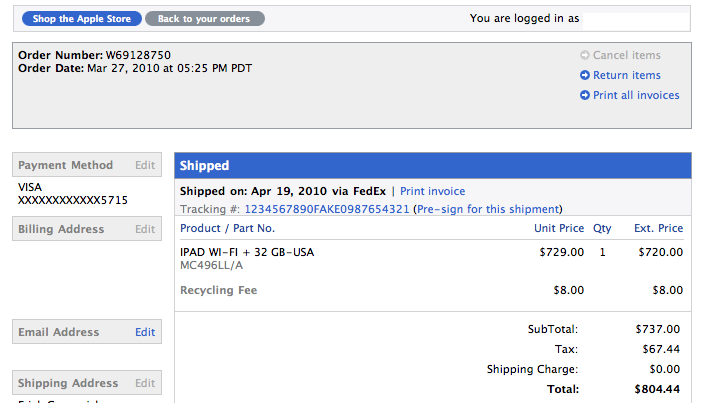The width and height of the screenshot is (722, 403).
Task: Click the greyed arrow icon beside Cancel items
Action: coord(585,56)
